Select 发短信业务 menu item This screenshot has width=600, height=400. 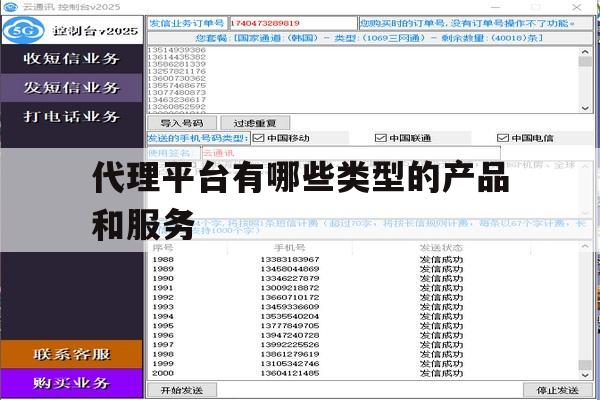(72, 88)
